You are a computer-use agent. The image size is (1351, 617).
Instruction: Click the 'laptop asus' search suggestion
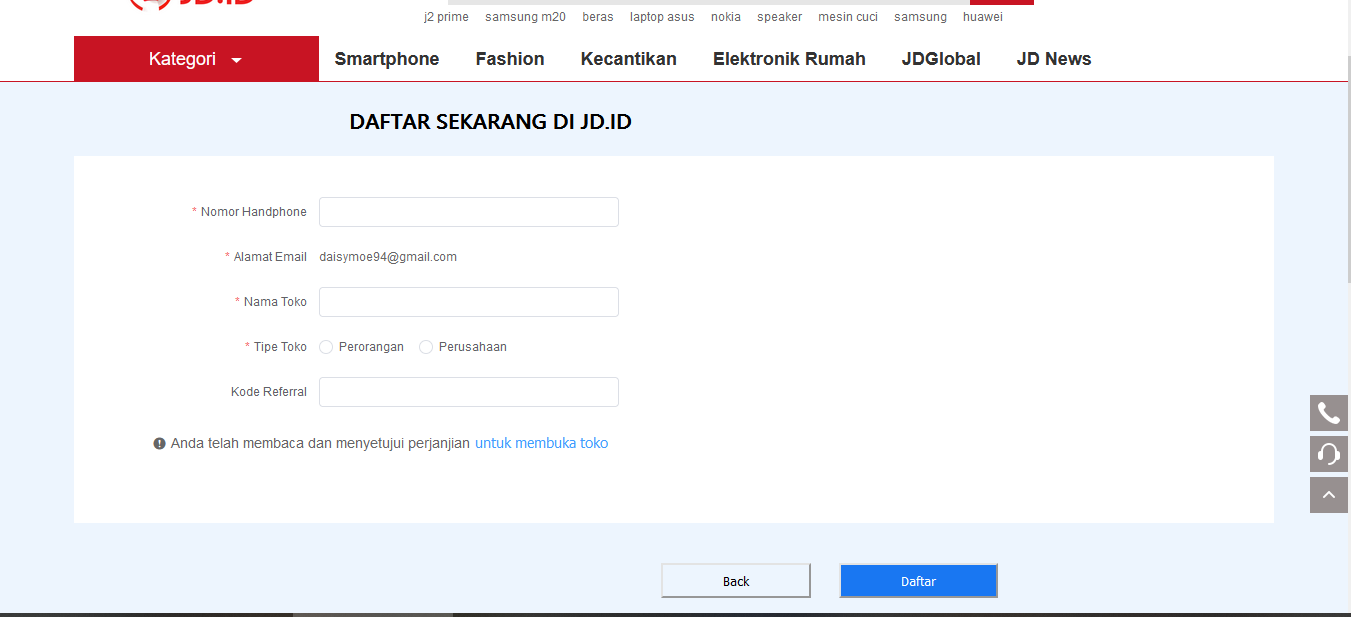click(x=662, y=17)
